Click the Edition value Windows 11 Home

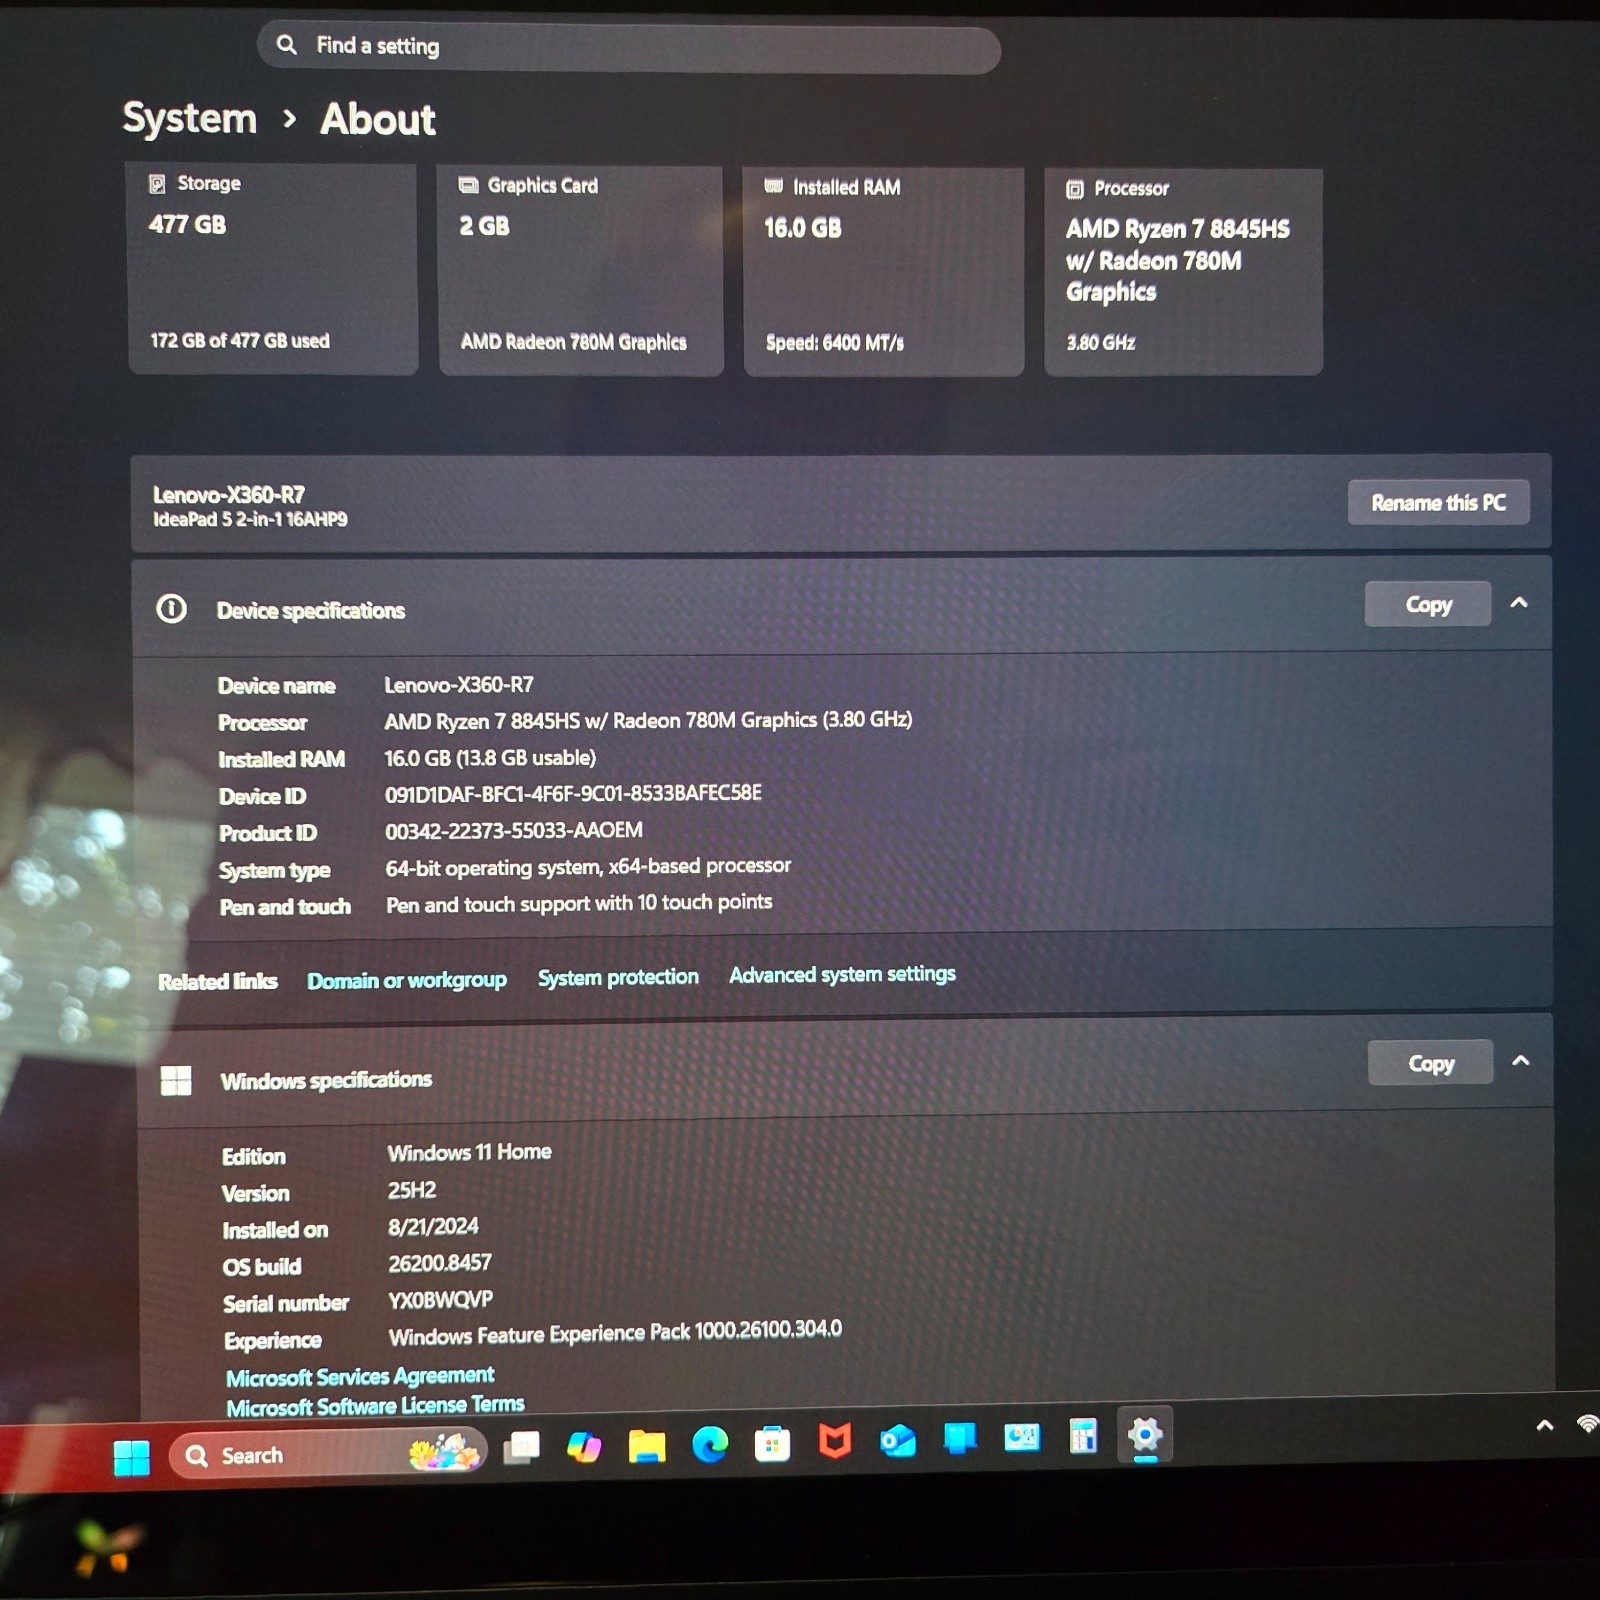click(x=469, y=1152)
